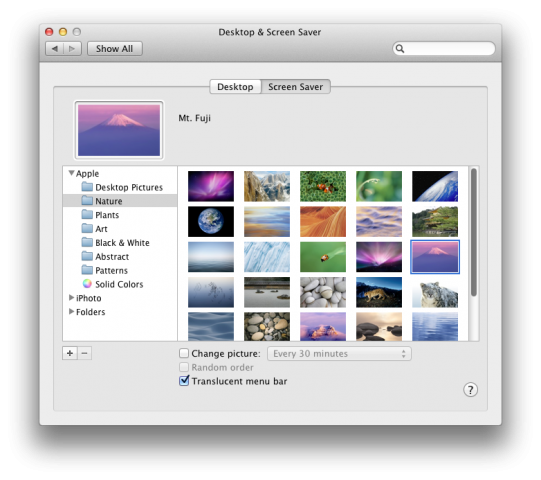Open the Every 30 minutes dropdown
This screenshot has width=541, height=480.
pyautogui.click(x=339, y=354)
